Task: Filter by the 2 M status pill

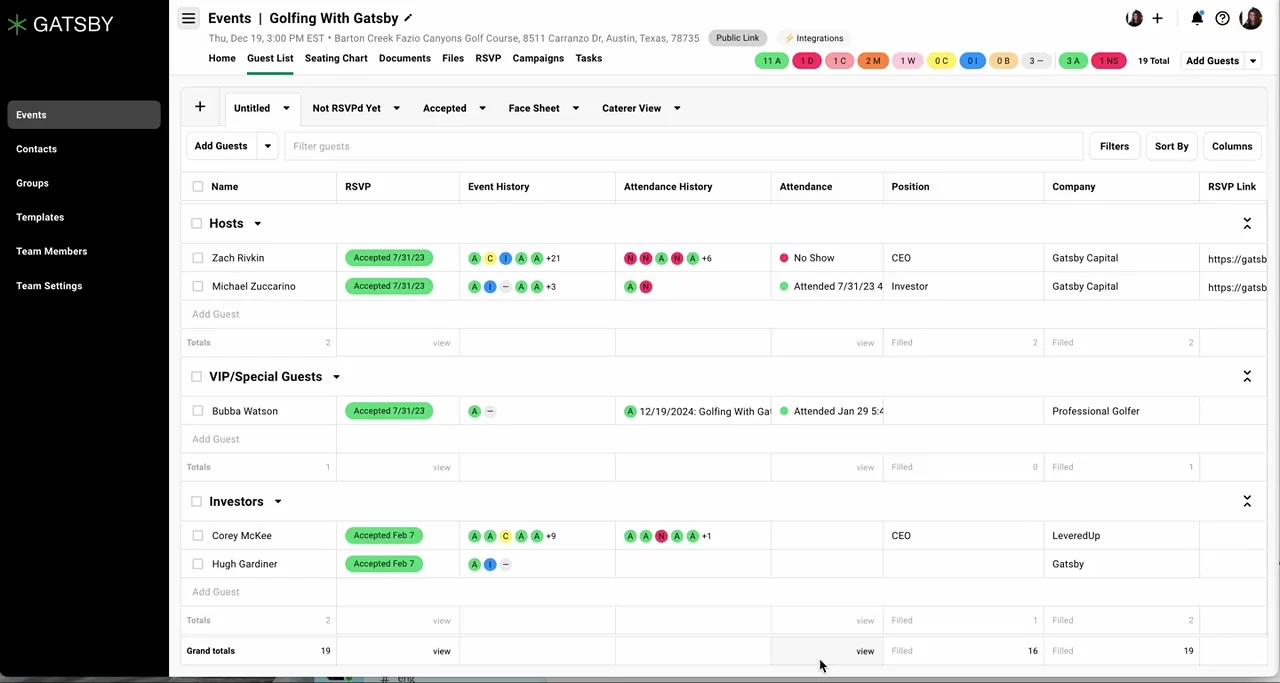Action: click(873, 61)
